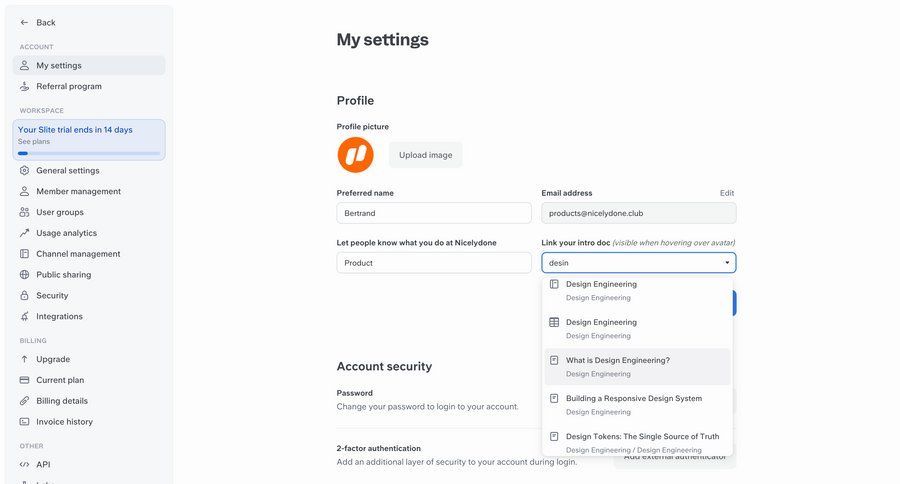Click the Upload image button
900x484 pixels.
click(x=425, y=155)
